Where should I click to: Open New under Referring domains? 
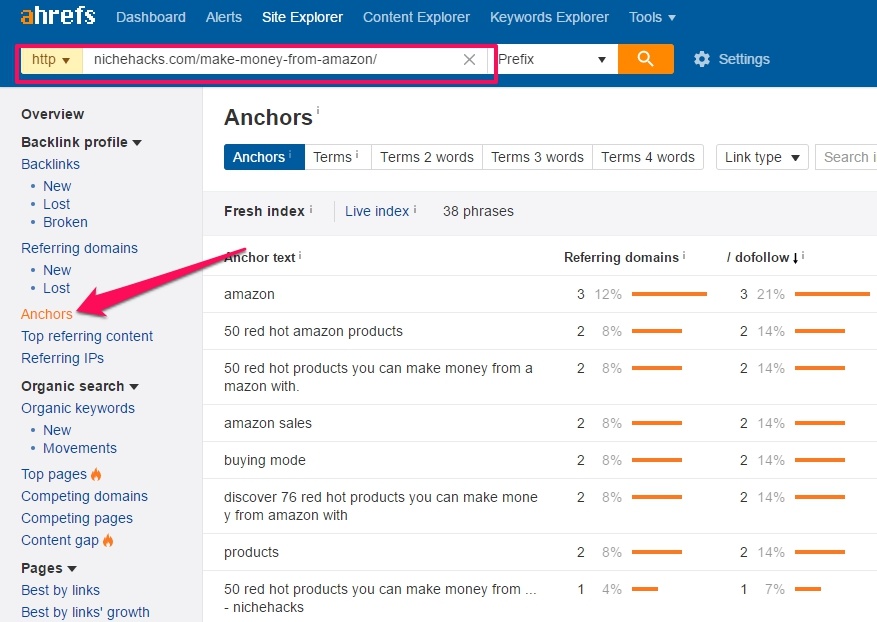tap(57, 270)
